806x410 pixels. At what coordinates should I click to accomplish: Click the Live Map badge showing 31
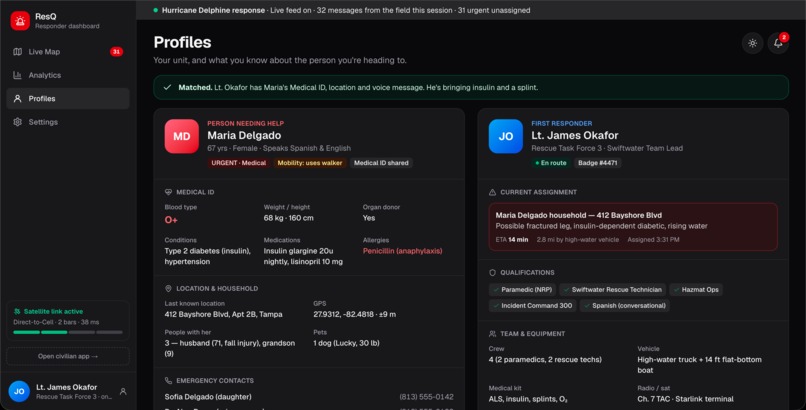116,52
